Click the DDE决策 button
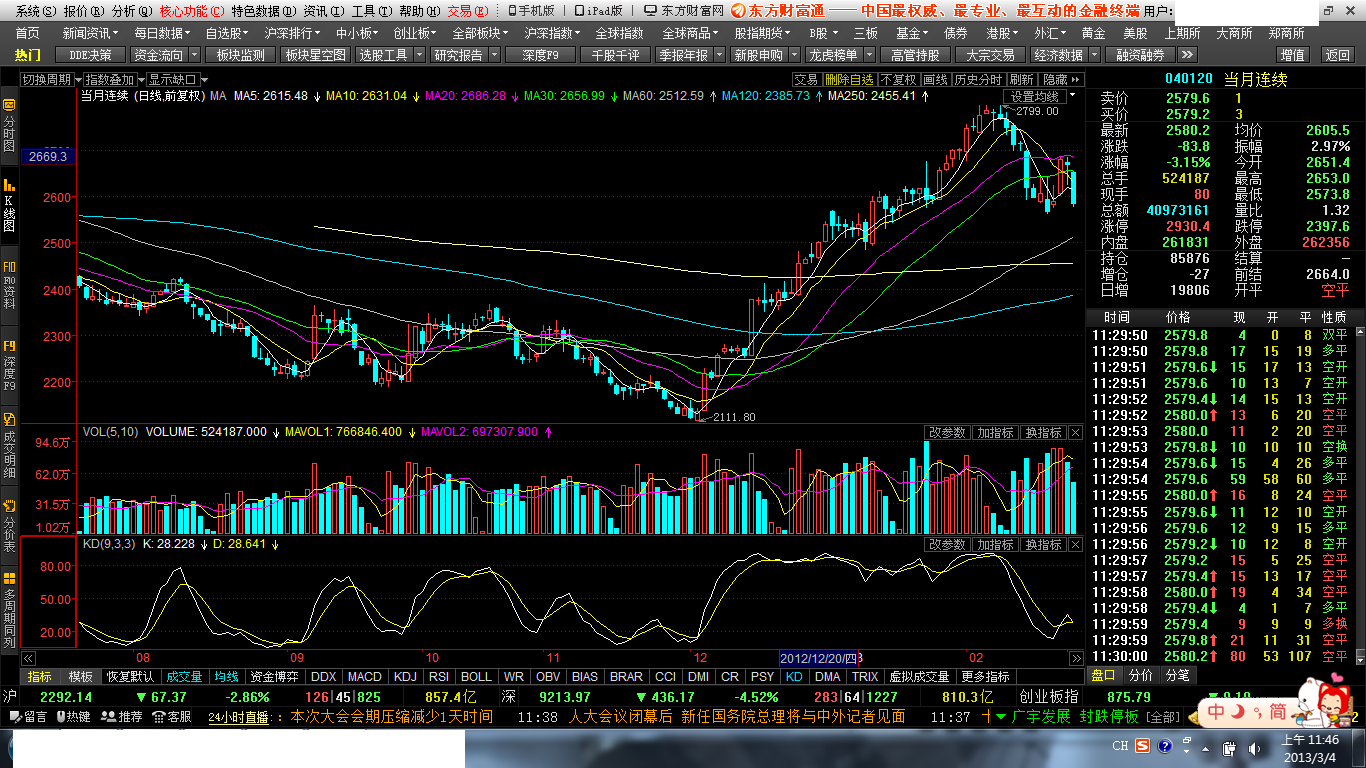The height and width of the screenshot is (768, 1366). [90, 55]
